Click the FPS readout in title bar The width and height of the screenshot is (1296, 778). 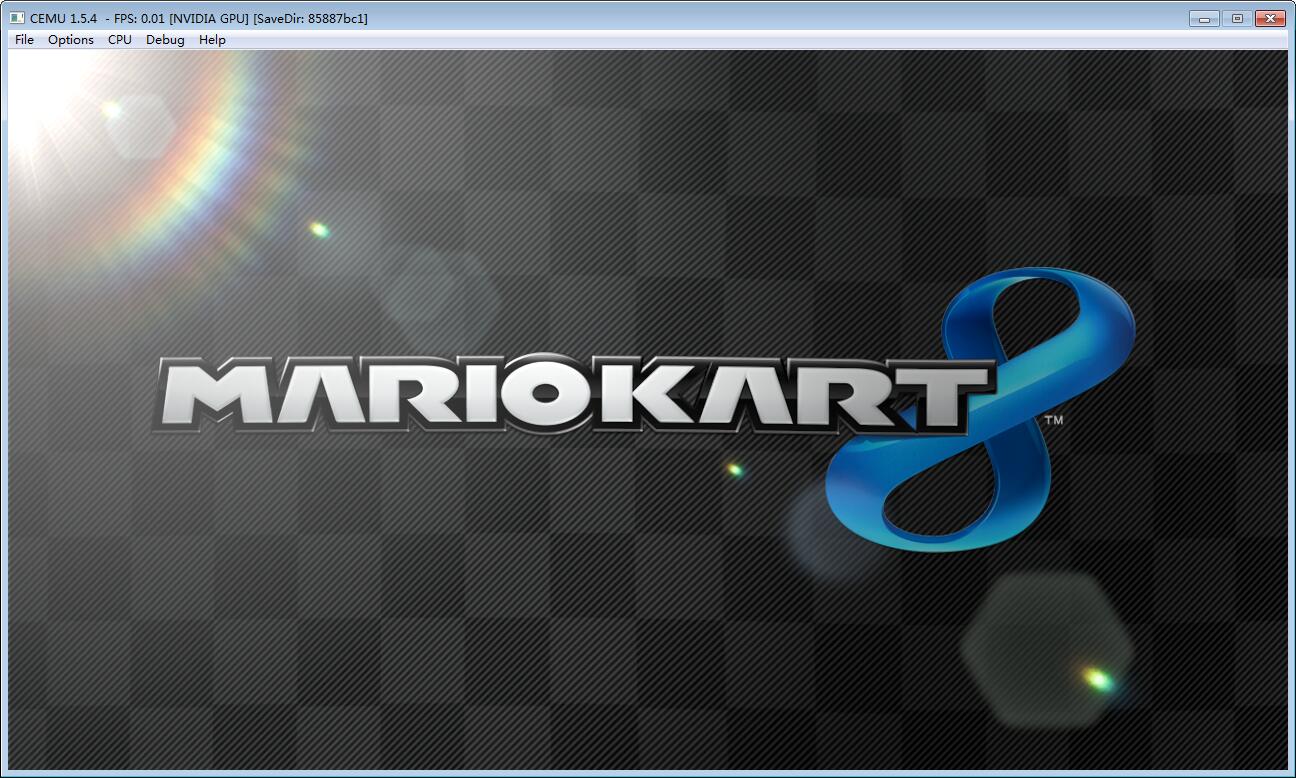139,18
